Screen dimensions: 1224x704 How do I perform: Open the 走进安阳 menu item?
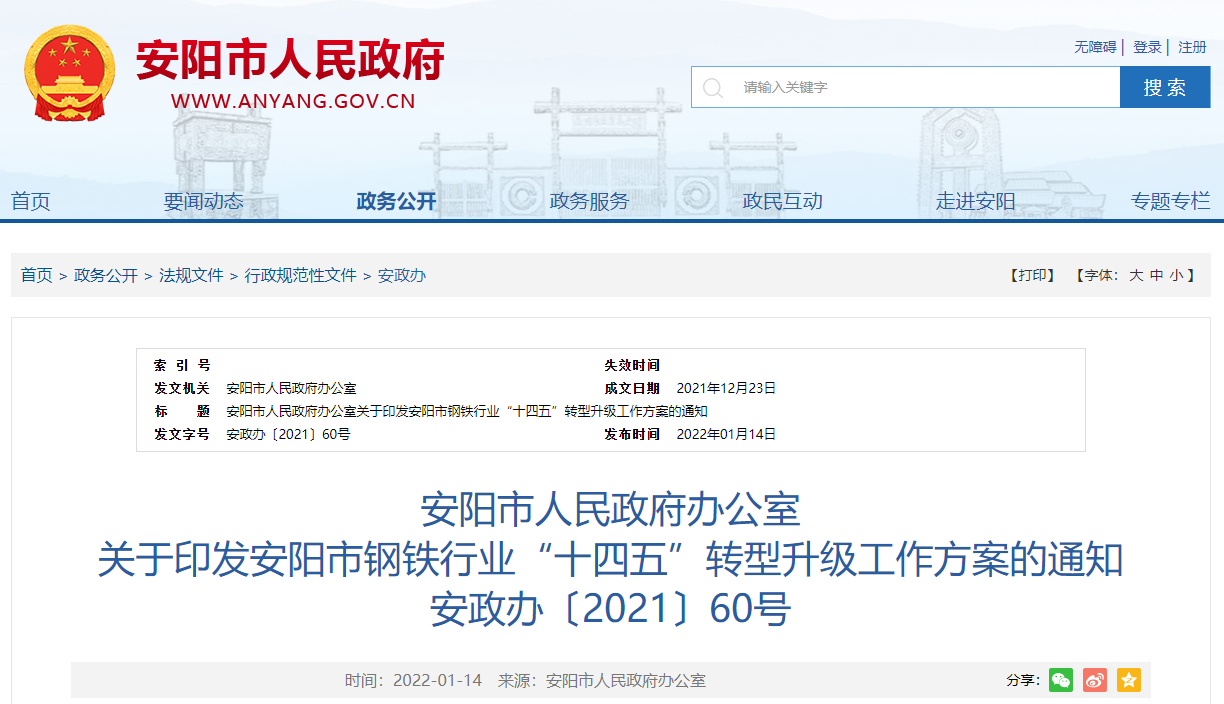pyautogui.click(x=975, y=201)
